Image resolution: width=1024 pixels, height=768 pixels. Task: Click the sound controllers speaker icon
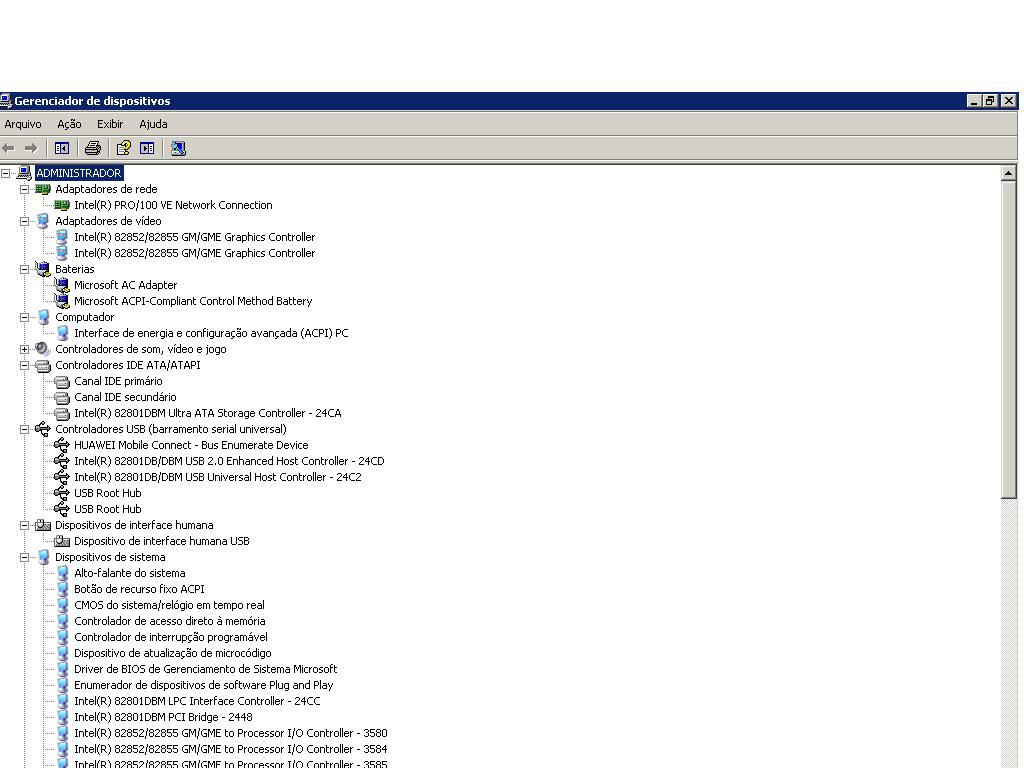pos(43,349)
